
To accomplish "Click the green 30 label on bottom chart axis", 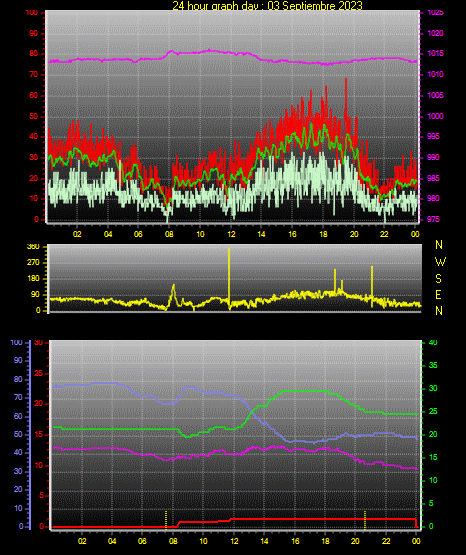I will [x=433, y=388].
